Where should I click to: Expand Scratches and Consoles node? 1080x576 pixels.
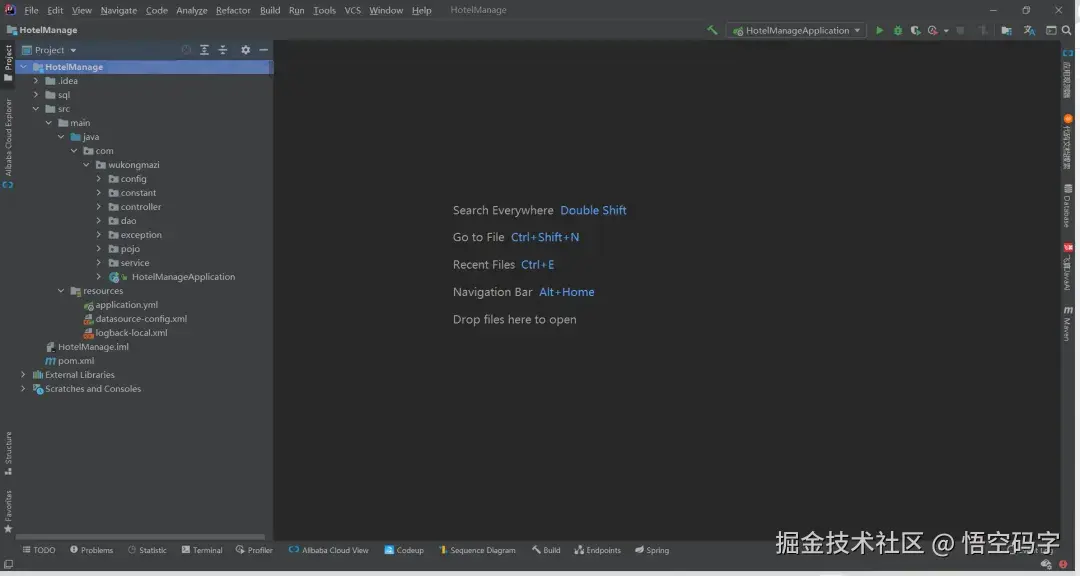(x=23, y=389)
